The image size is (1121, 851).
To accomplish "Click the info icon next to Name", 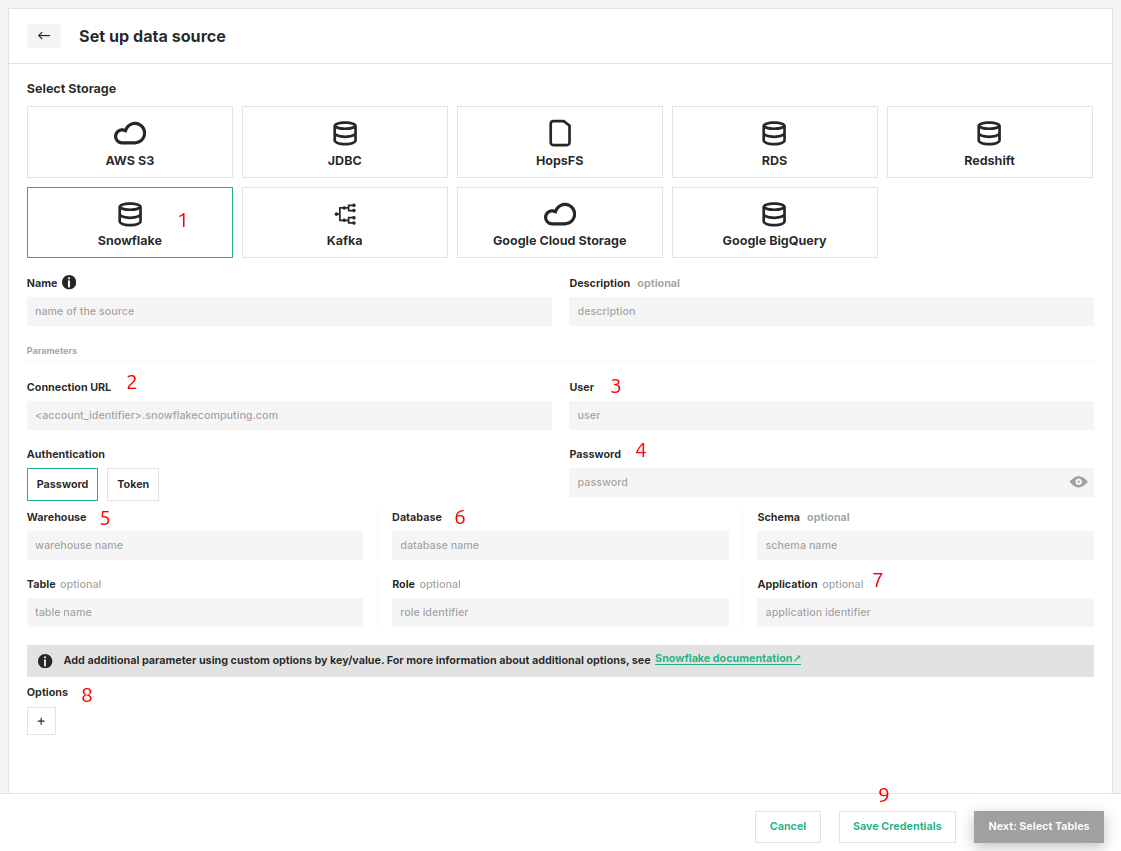I will click(x=69, y=283).
